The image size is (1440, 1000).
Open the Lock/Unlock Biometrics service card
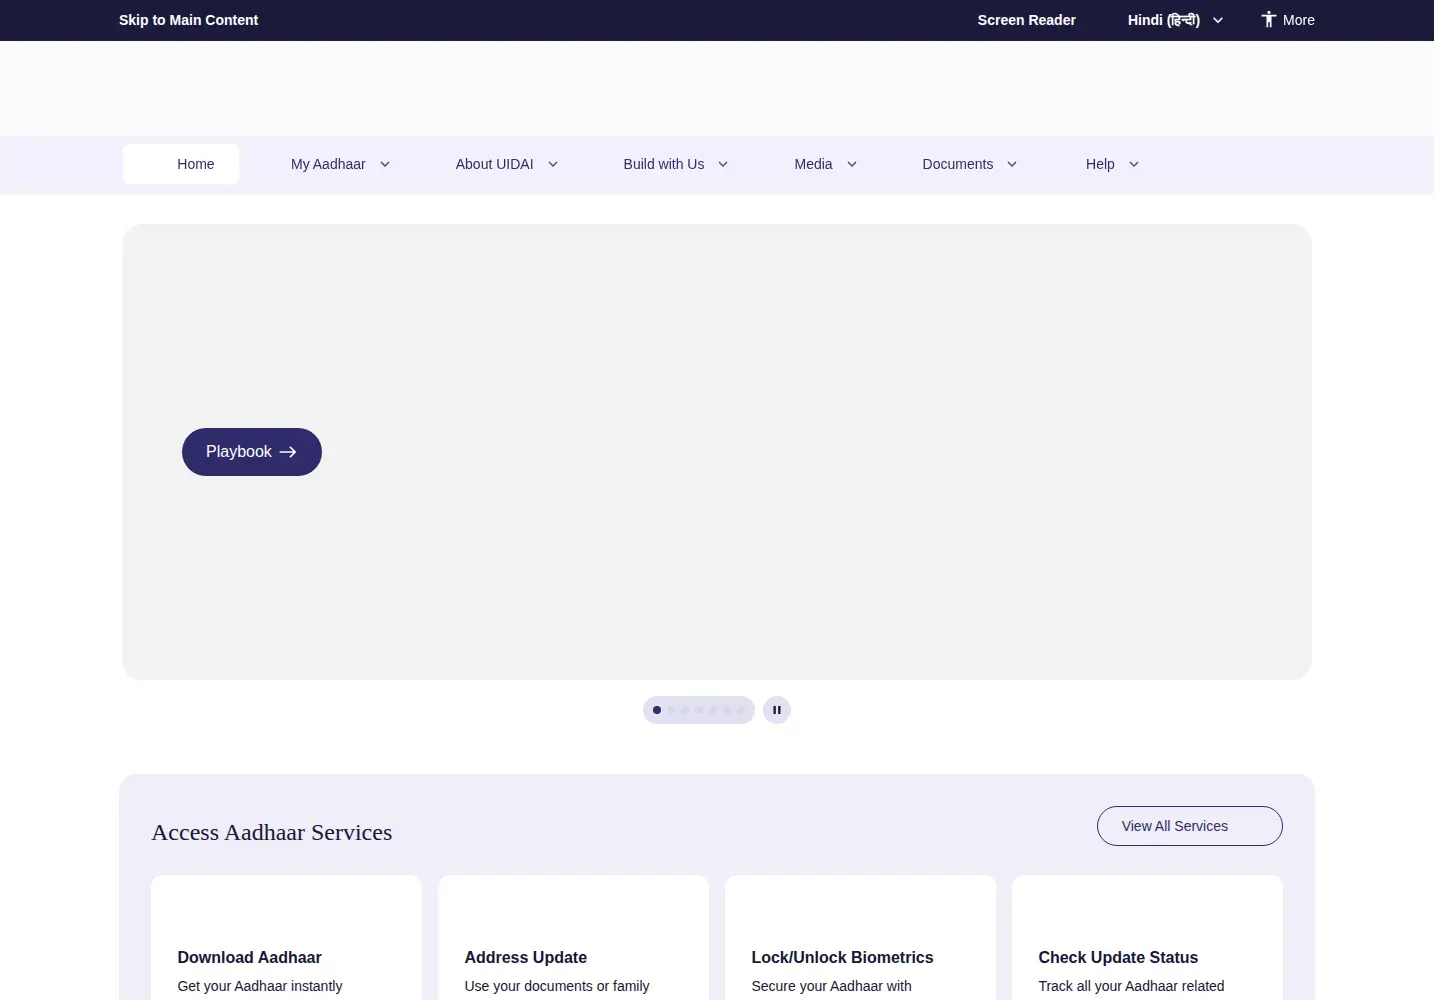click(860, 938)
